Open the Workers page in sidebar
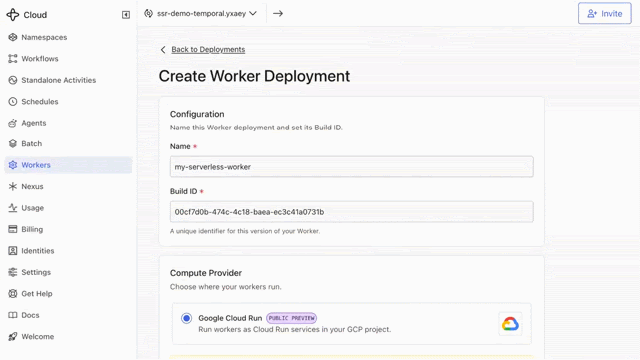The width and height of the screenshot is (640, 360). [x=68, y=165]
